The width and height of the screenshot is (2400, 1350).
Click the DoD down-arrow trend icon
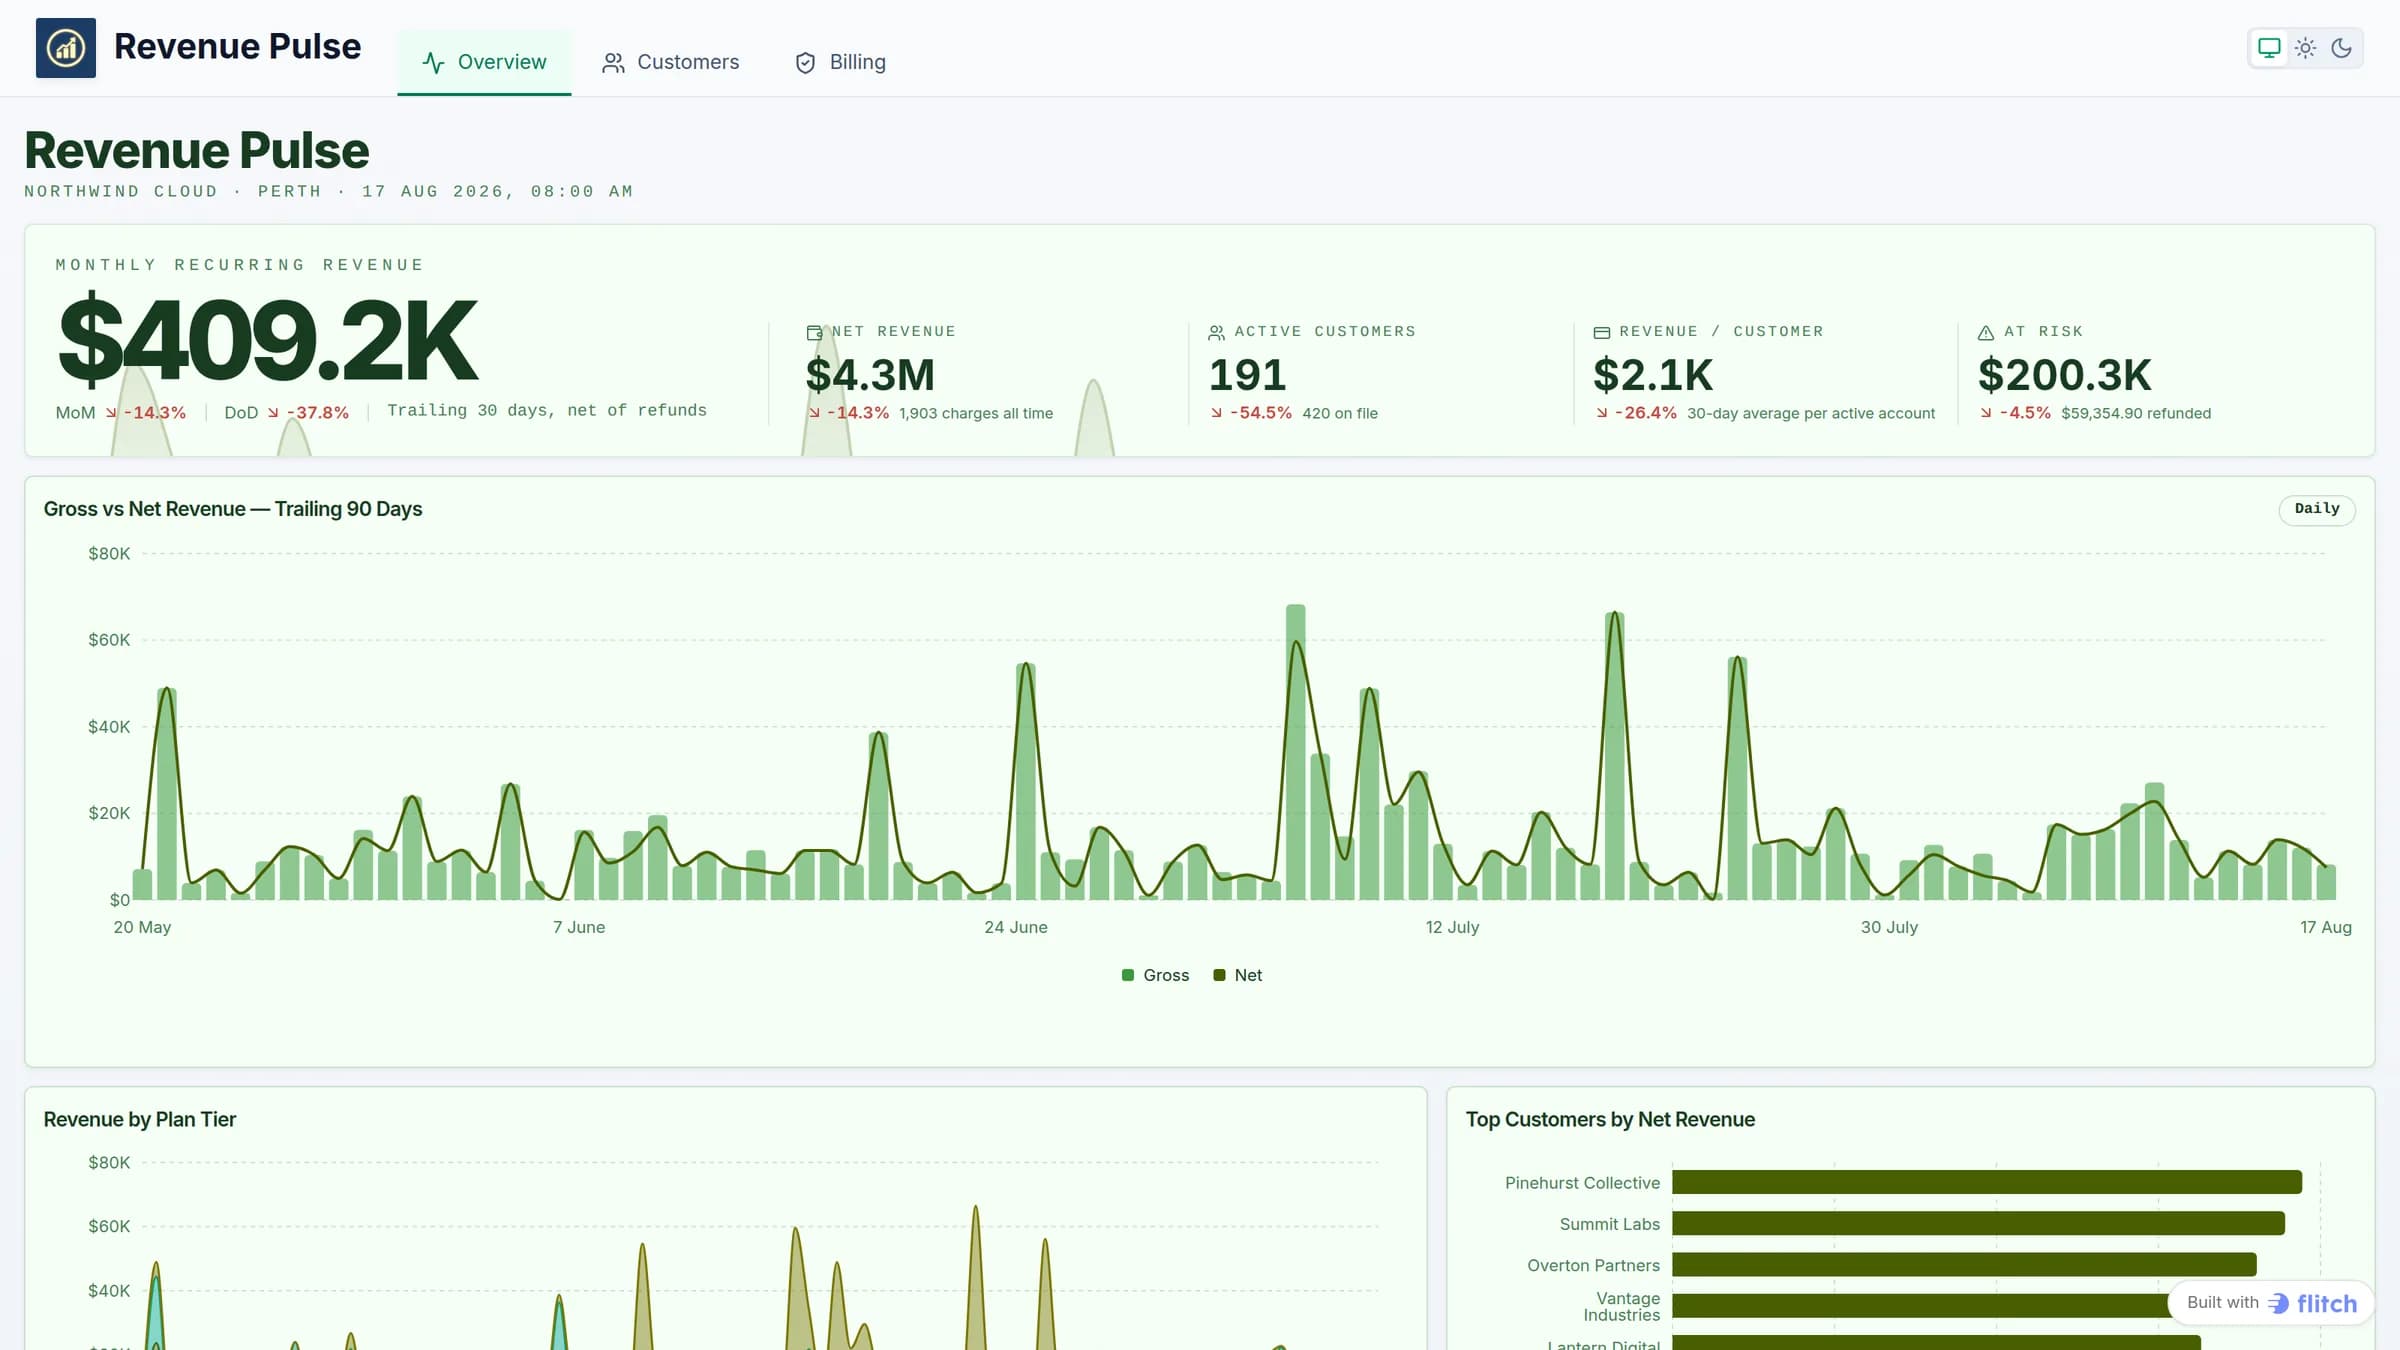pyautogui.click(x=273, y=413)
